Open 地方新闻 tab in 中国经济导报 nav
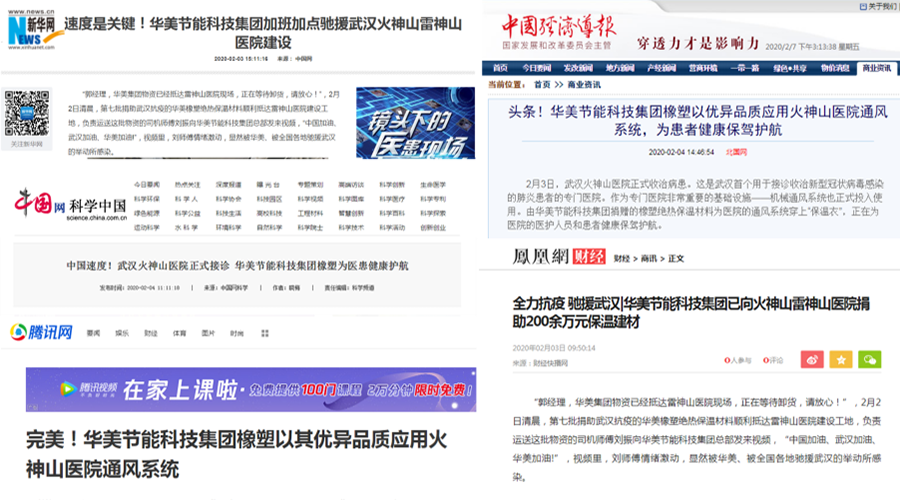 coord(620,68)
